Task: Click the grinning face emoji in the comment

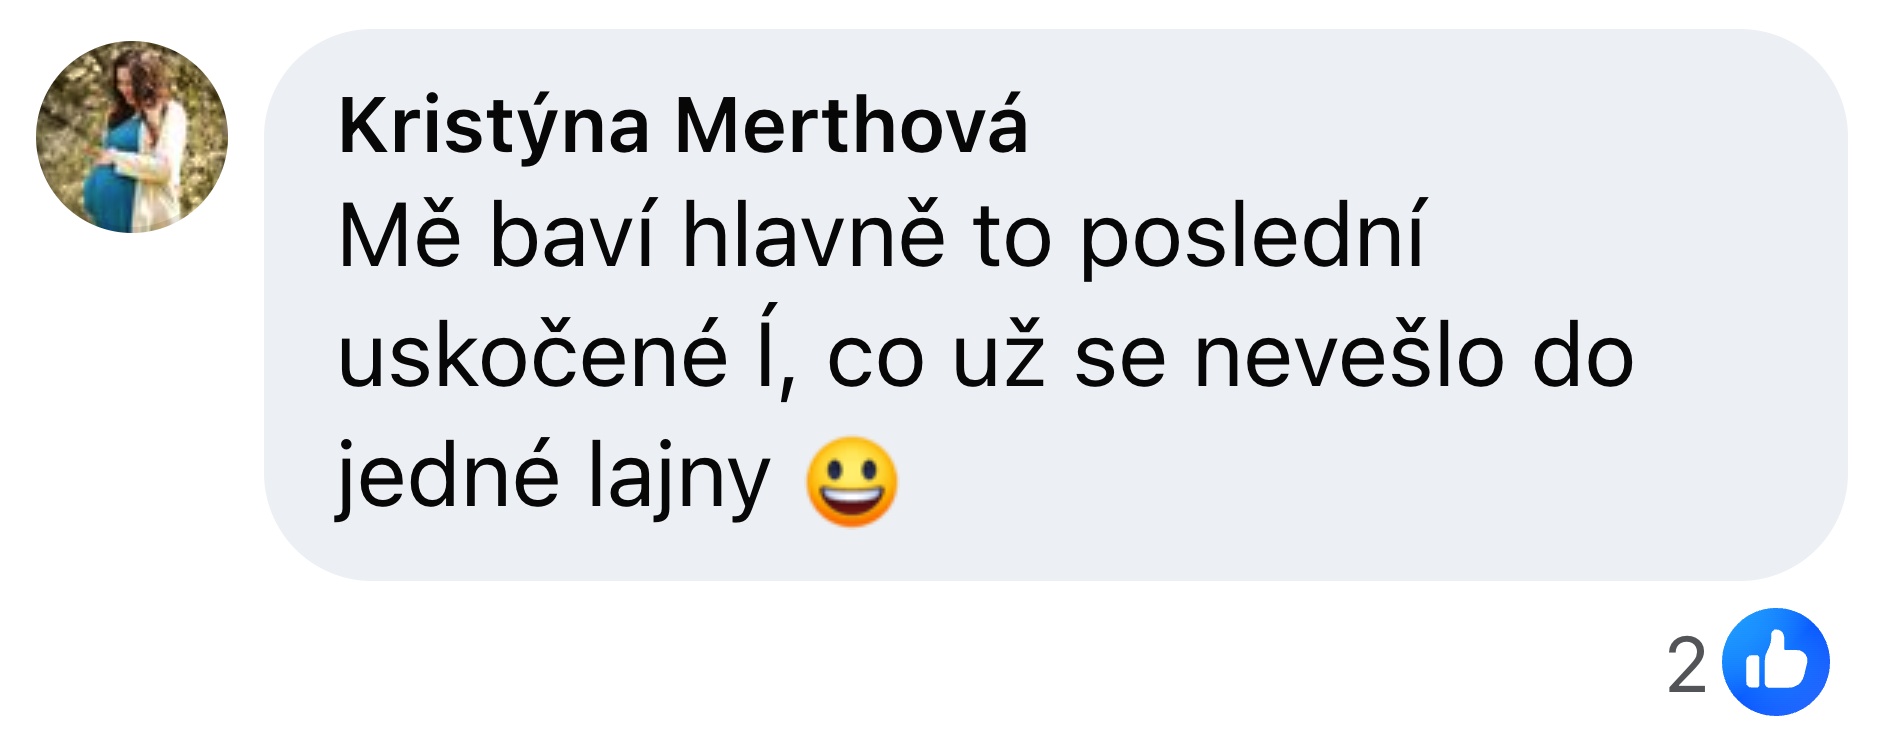Action: (x=851, y=481)
